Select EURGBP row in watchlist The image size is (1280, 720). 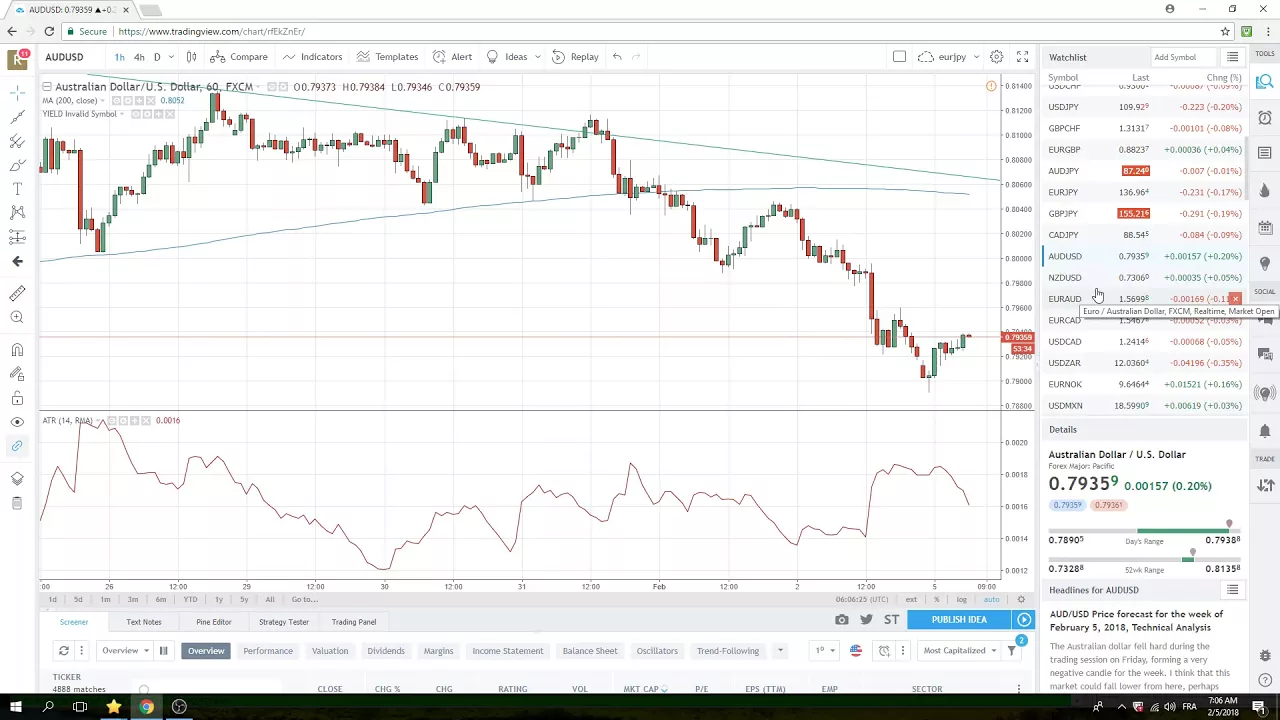[x=1144, y=150]
